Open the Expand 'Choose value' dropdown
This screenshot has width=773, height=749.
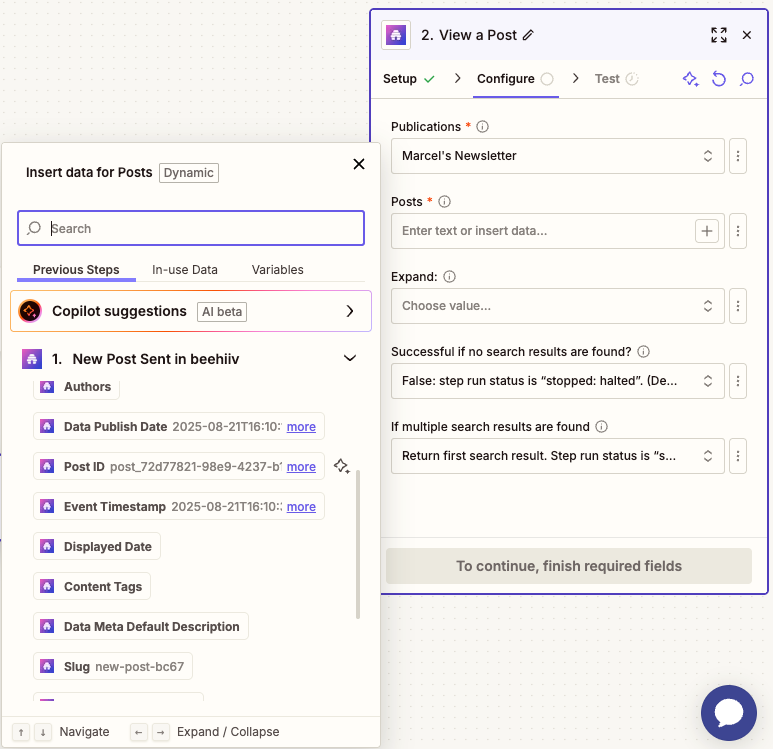557,306
